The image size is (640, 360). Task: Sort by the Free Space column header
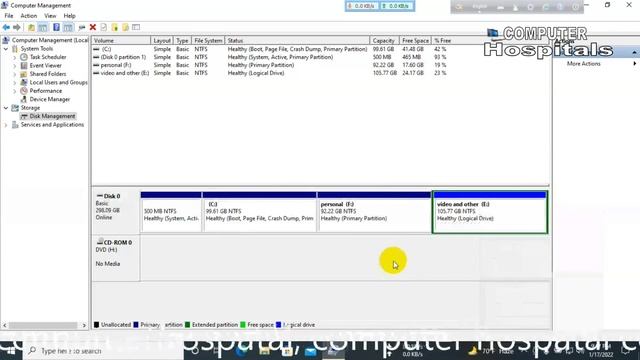pos(415,40)
